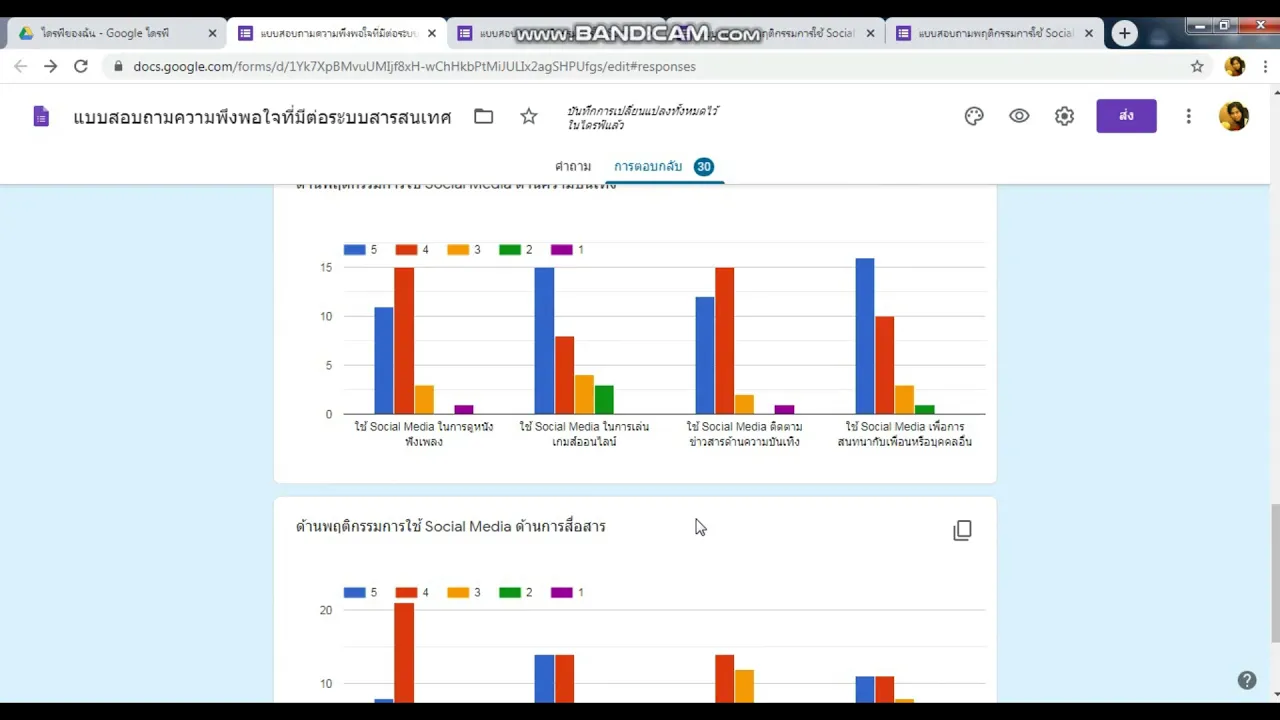Viewport: 1280px width, 720px height.
Task: Switch to the questions tab
Action: click(573, 166)
